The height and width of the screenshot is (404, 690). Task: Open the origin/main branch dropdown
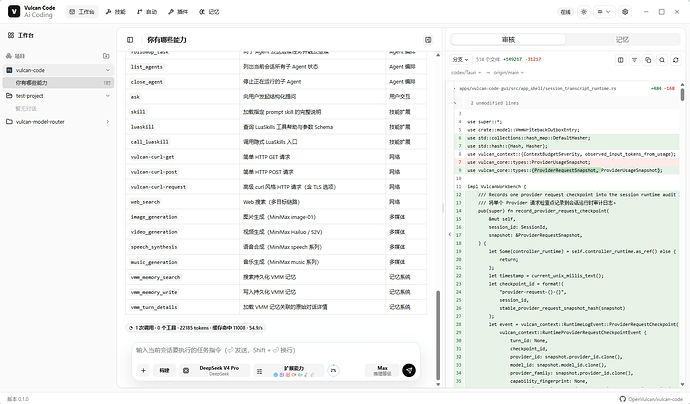509,73
